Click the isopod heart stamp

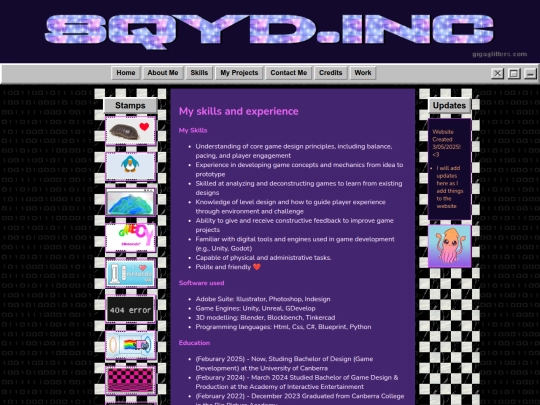(131, 131)
